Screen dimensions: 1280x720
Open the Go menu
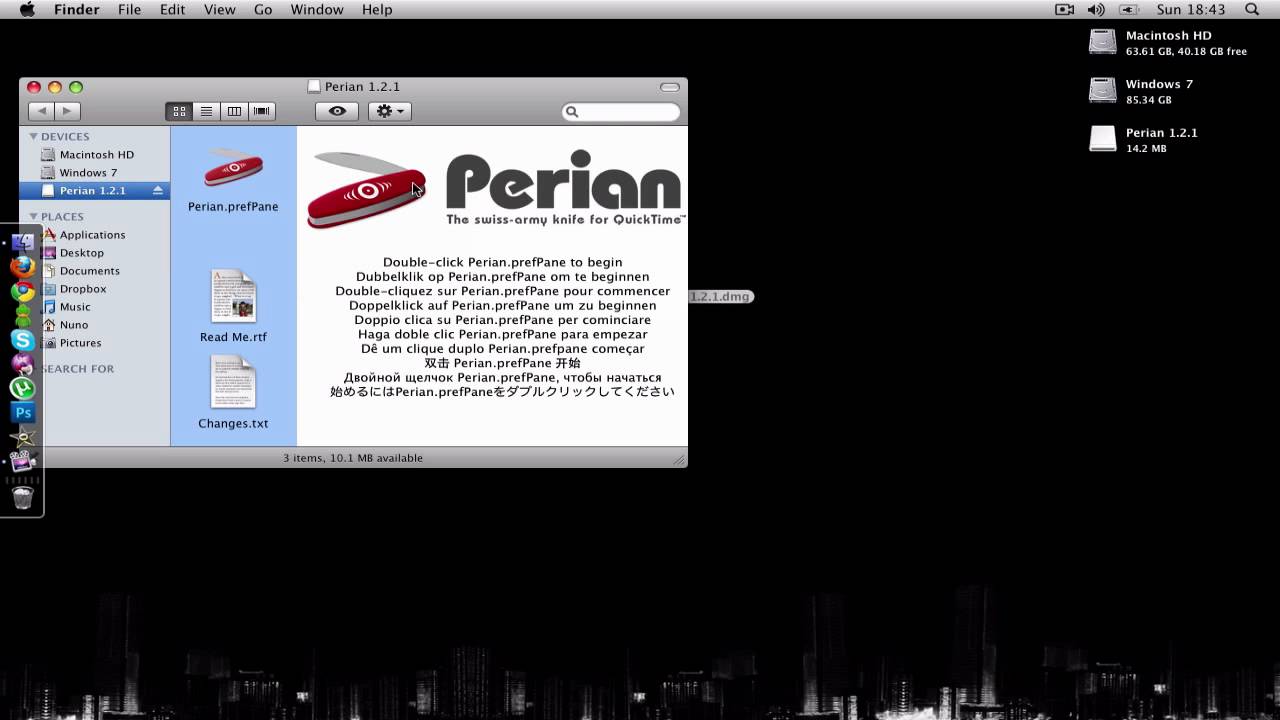click(263, 10)
